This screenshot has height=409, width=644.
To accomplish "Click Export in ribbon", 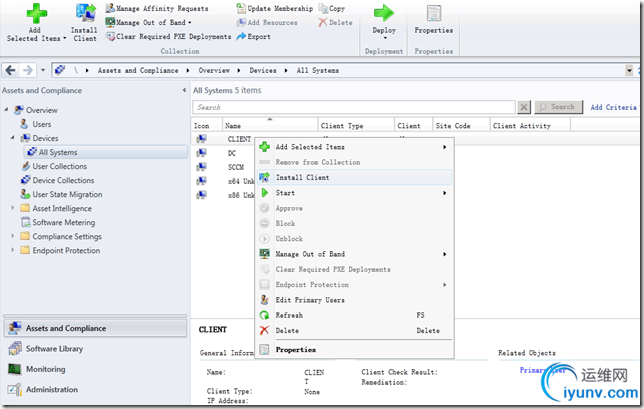I will (253, 37).
